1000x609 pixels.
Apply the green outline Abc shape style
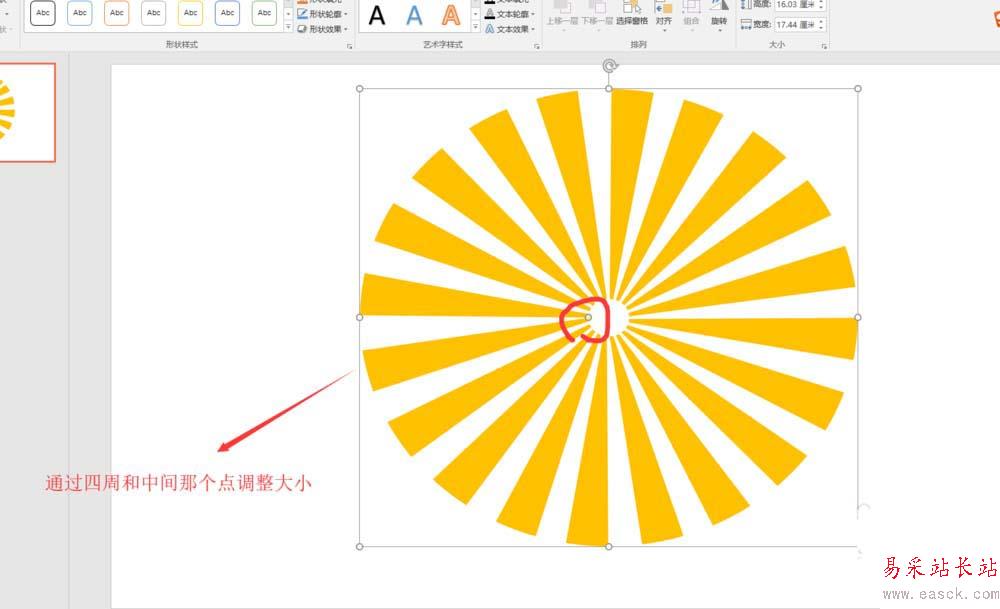pos(265,13)
